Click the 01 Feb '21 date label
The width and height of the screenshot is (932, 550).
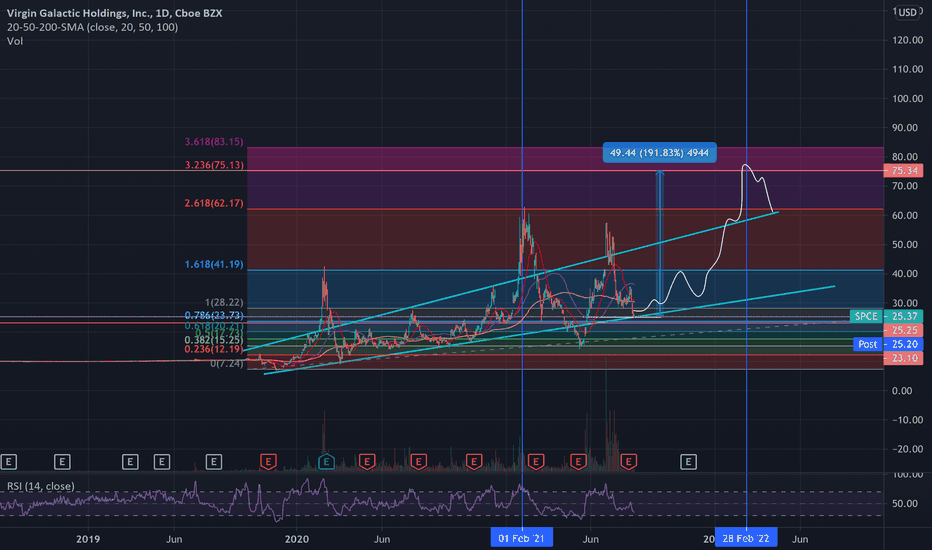coord(521,539)
